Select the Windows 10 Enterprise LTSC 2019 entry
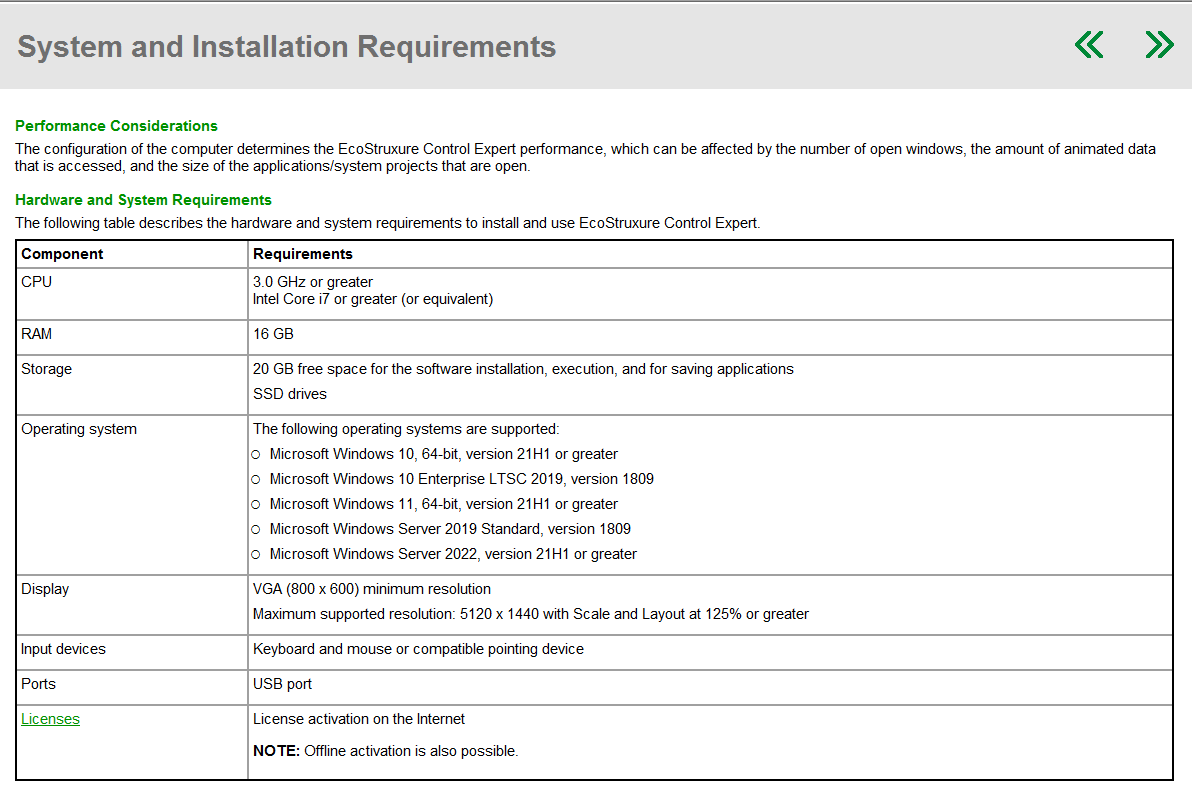 (x=461, y=480)
